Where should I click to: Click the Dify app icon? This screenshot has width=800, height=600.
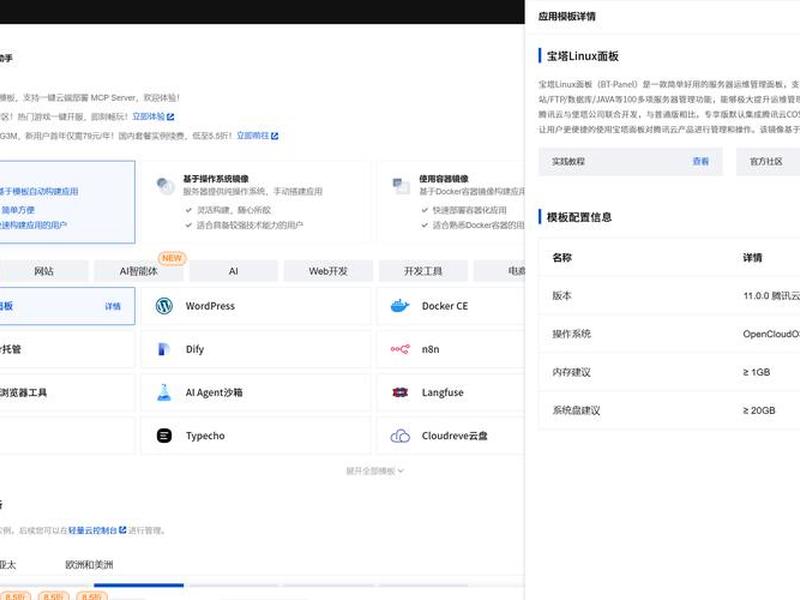coord(164,349)
